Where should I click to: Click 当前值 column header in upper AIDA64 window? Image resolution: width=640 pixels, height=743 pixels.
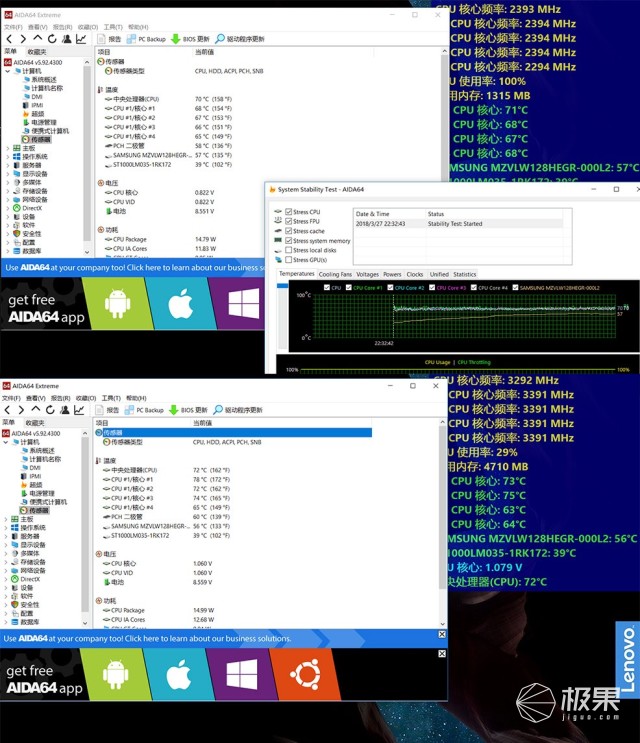pyautogui.click(x=205, y=52)
